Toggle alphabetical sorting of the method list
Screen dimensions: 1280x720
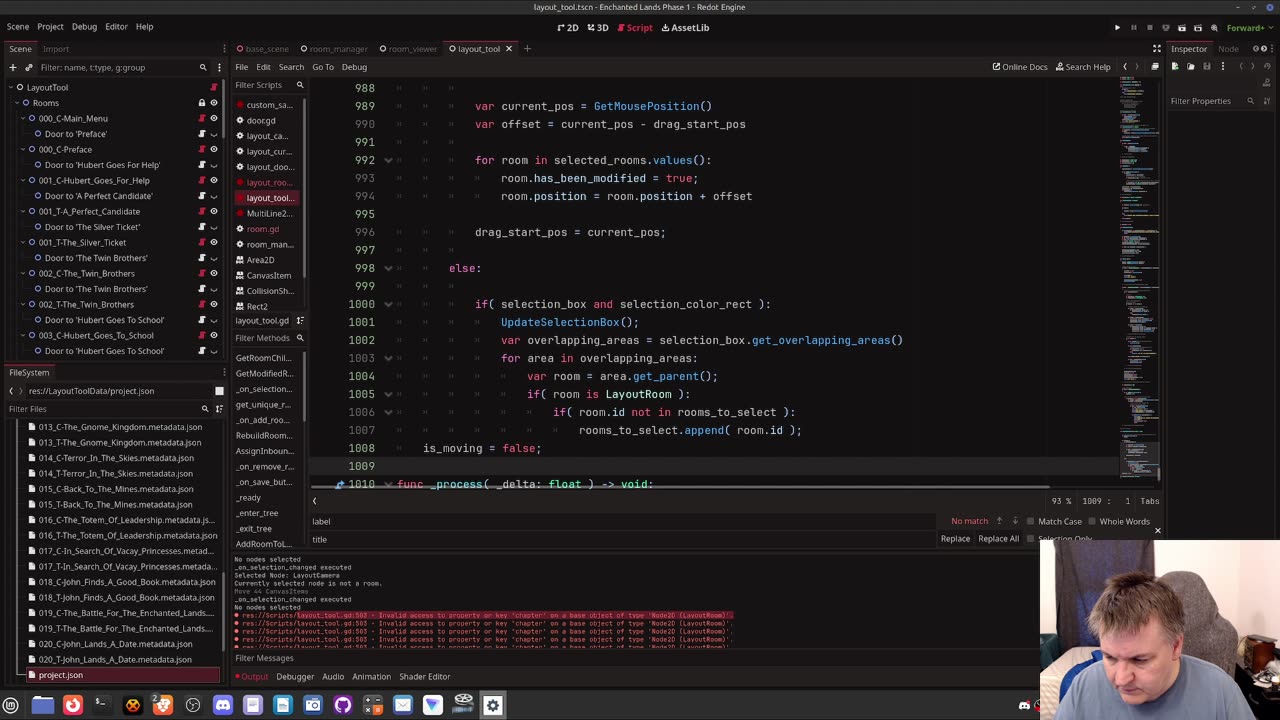click(300, 320)
